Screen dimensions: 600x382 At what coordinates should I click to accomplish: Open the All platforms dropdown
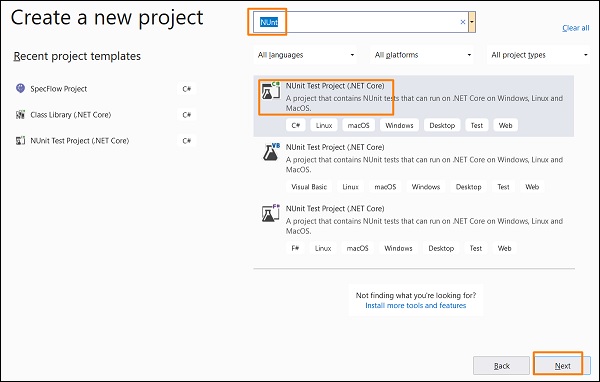[422, 55]
